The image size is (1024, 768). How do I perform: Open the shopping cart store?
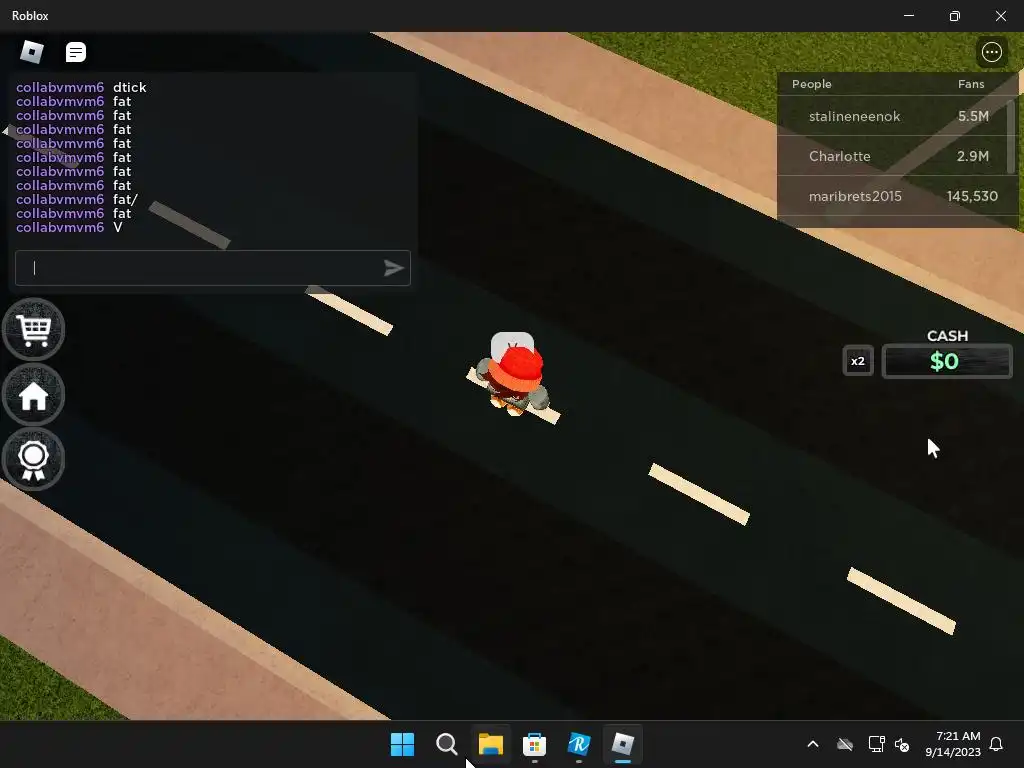tap(33, 330)
